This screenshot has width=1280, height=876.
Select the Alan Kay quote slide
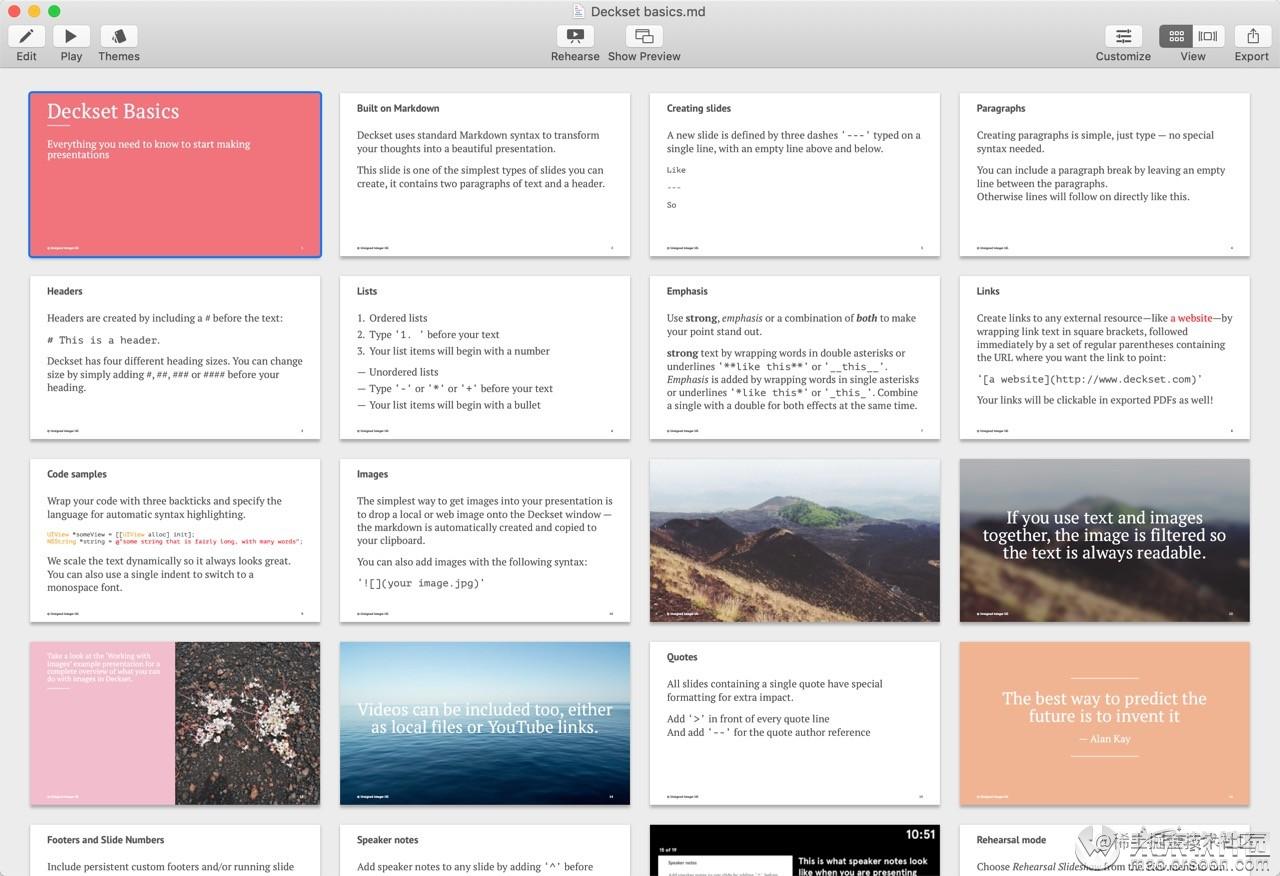[x=1105, y=724]
